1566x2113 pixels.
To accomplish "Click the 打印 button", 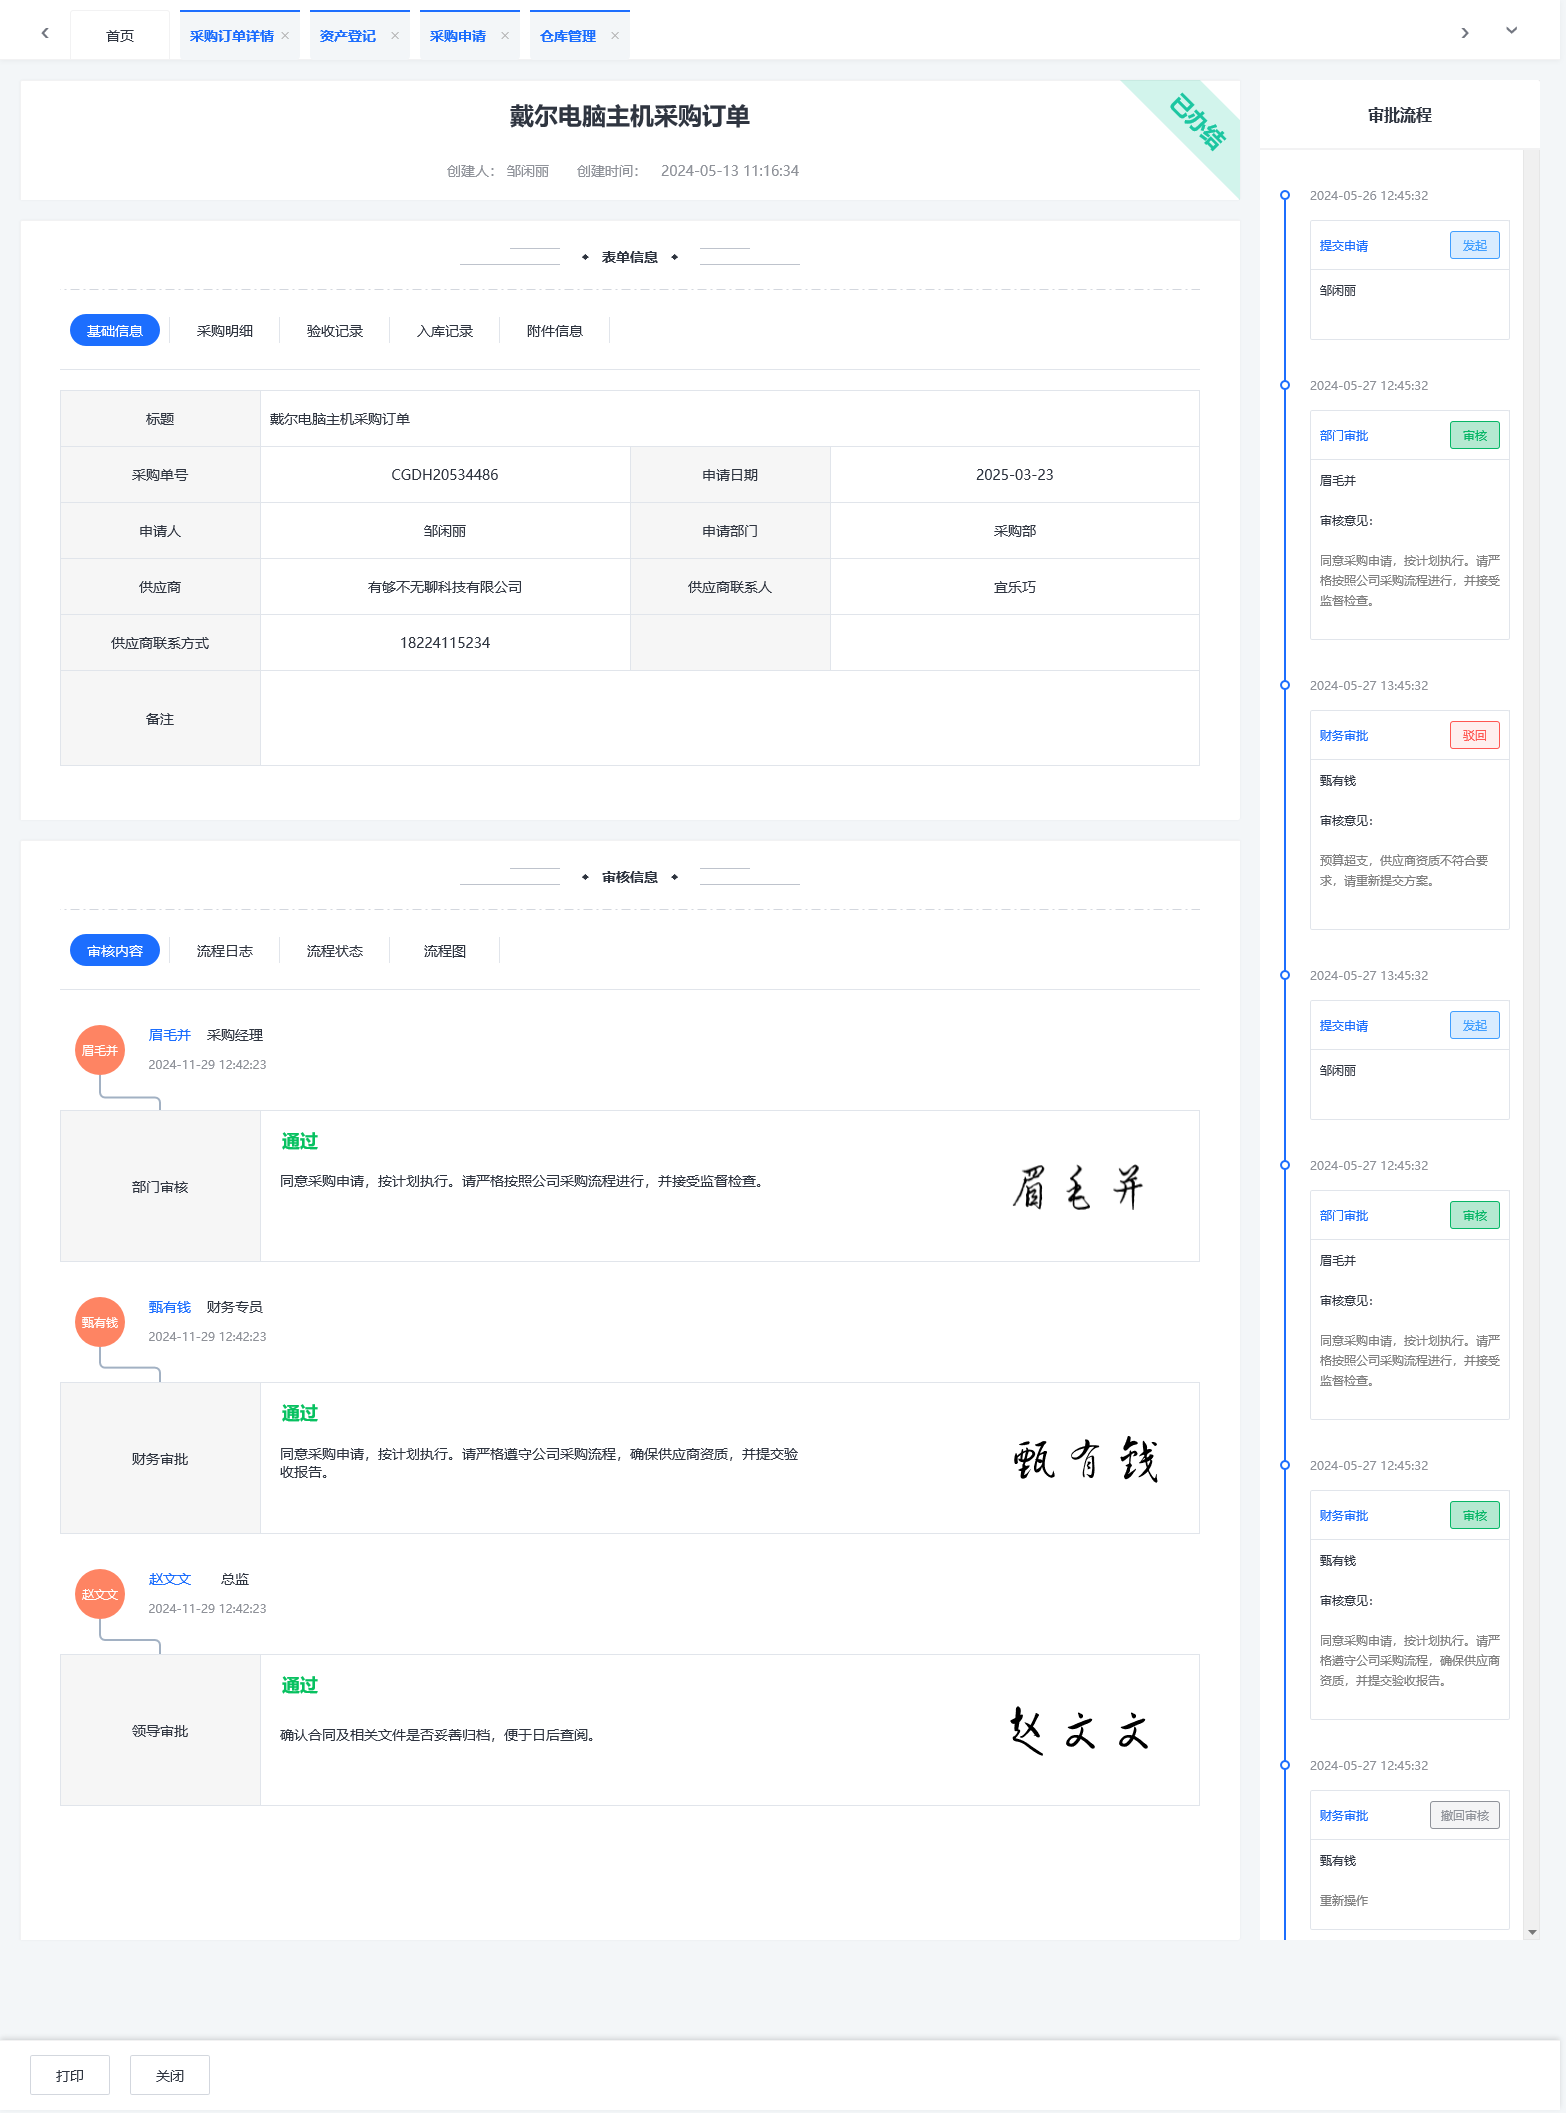I will click(70, 2075).
